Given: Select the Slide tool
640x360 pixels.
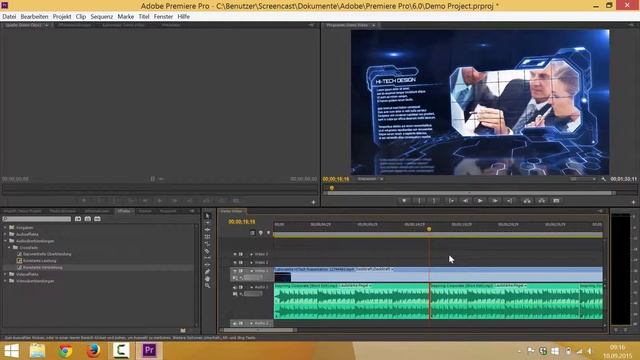Looking at the screenshot, I should [207, 265].
